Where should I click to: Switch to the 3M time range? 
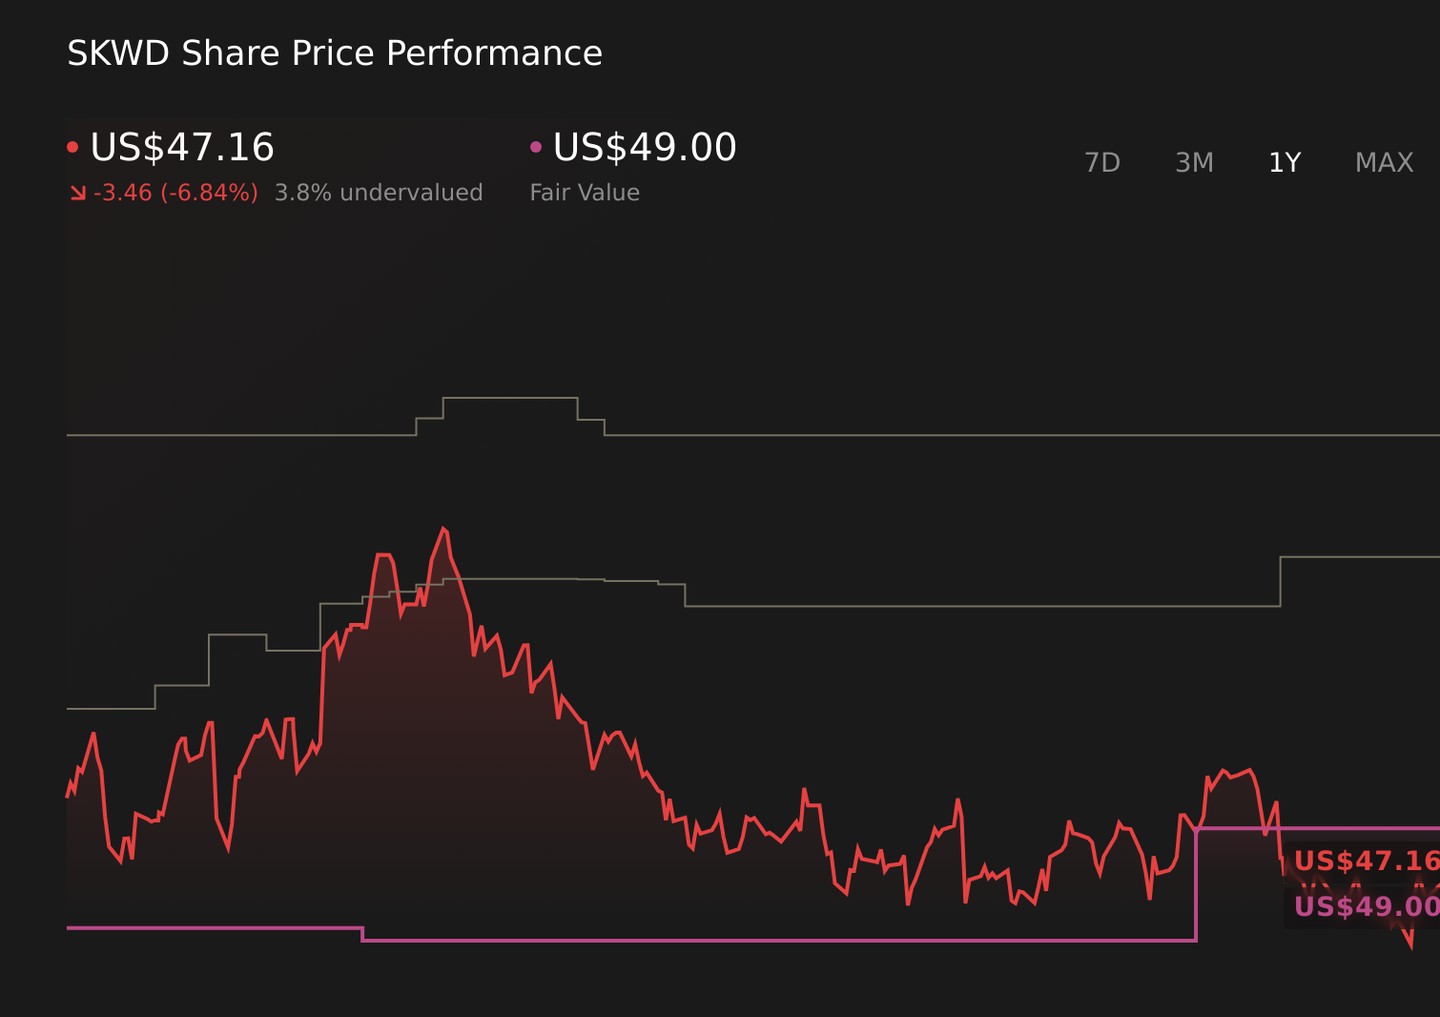[1194, 162]
